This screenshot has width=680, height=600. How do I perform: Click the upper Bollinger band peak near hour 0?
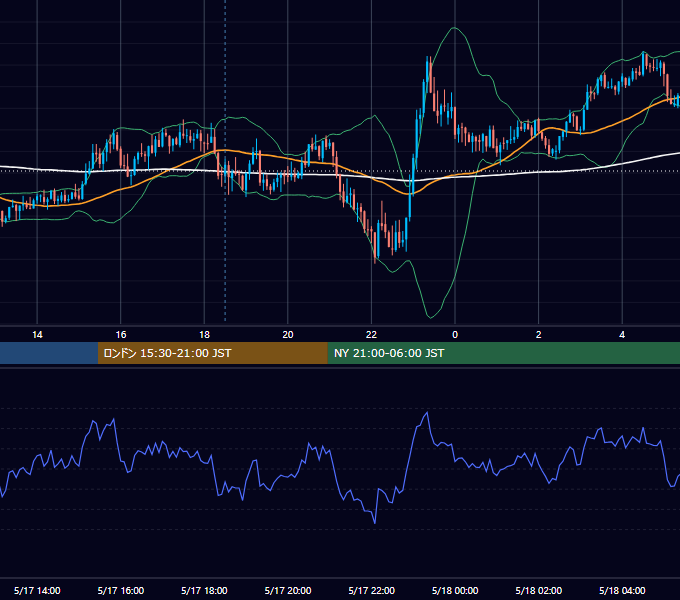(454, 28)
